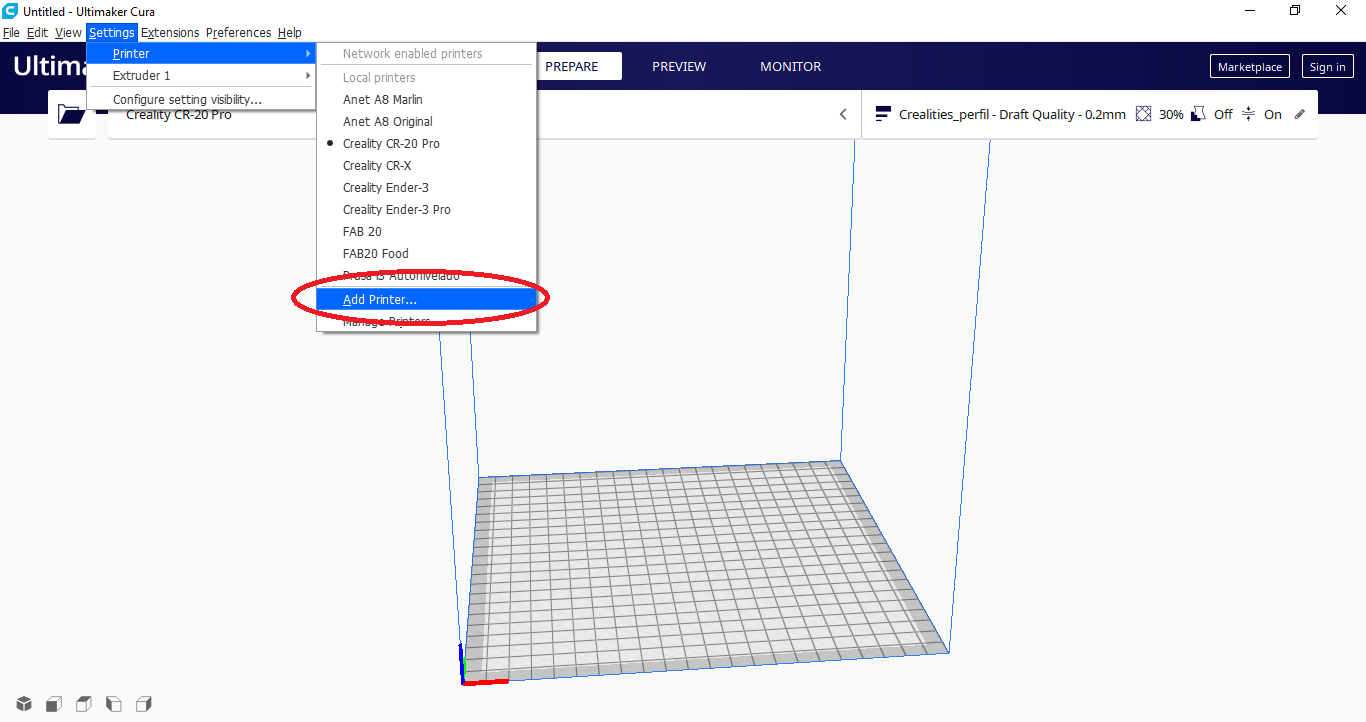1366x722 pixels.
Task: Switch to left side view cube icon
Action: tap(114, 703)
